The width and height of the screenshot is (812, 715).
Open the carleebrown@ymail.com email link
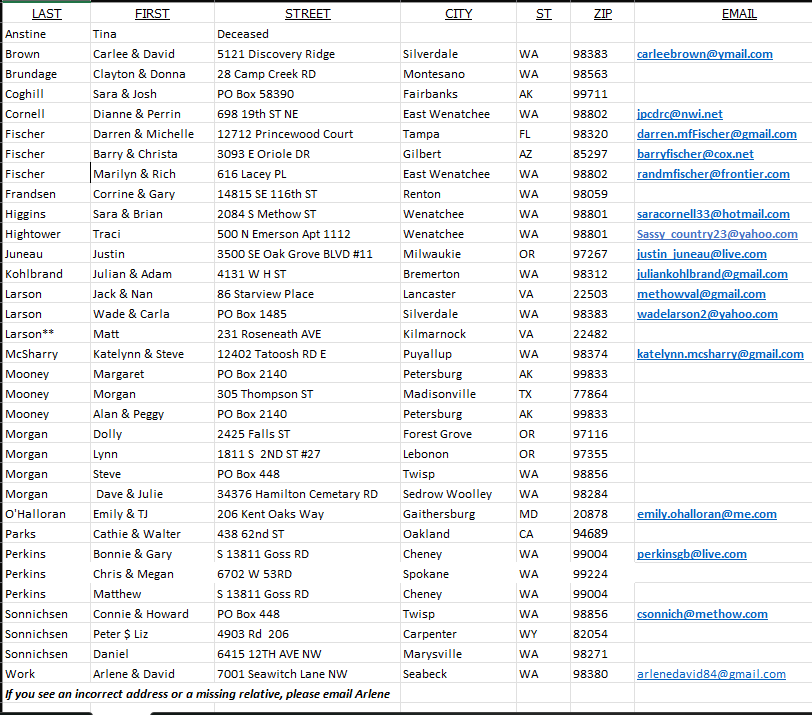704,54
